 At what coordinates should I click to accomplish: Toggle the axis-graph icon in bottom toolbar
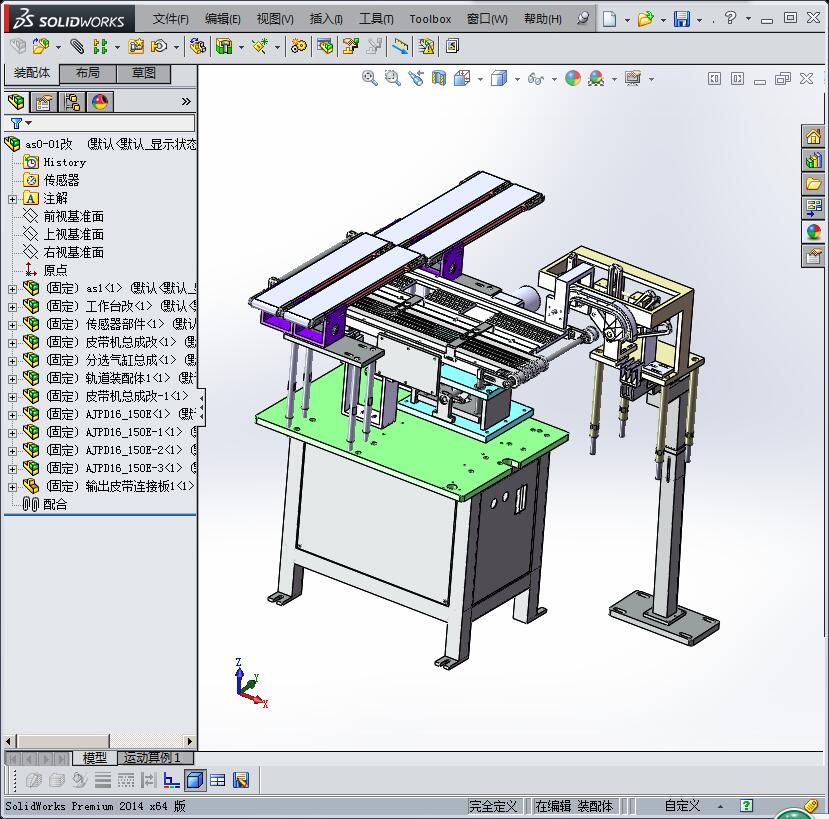coord(171,780)
